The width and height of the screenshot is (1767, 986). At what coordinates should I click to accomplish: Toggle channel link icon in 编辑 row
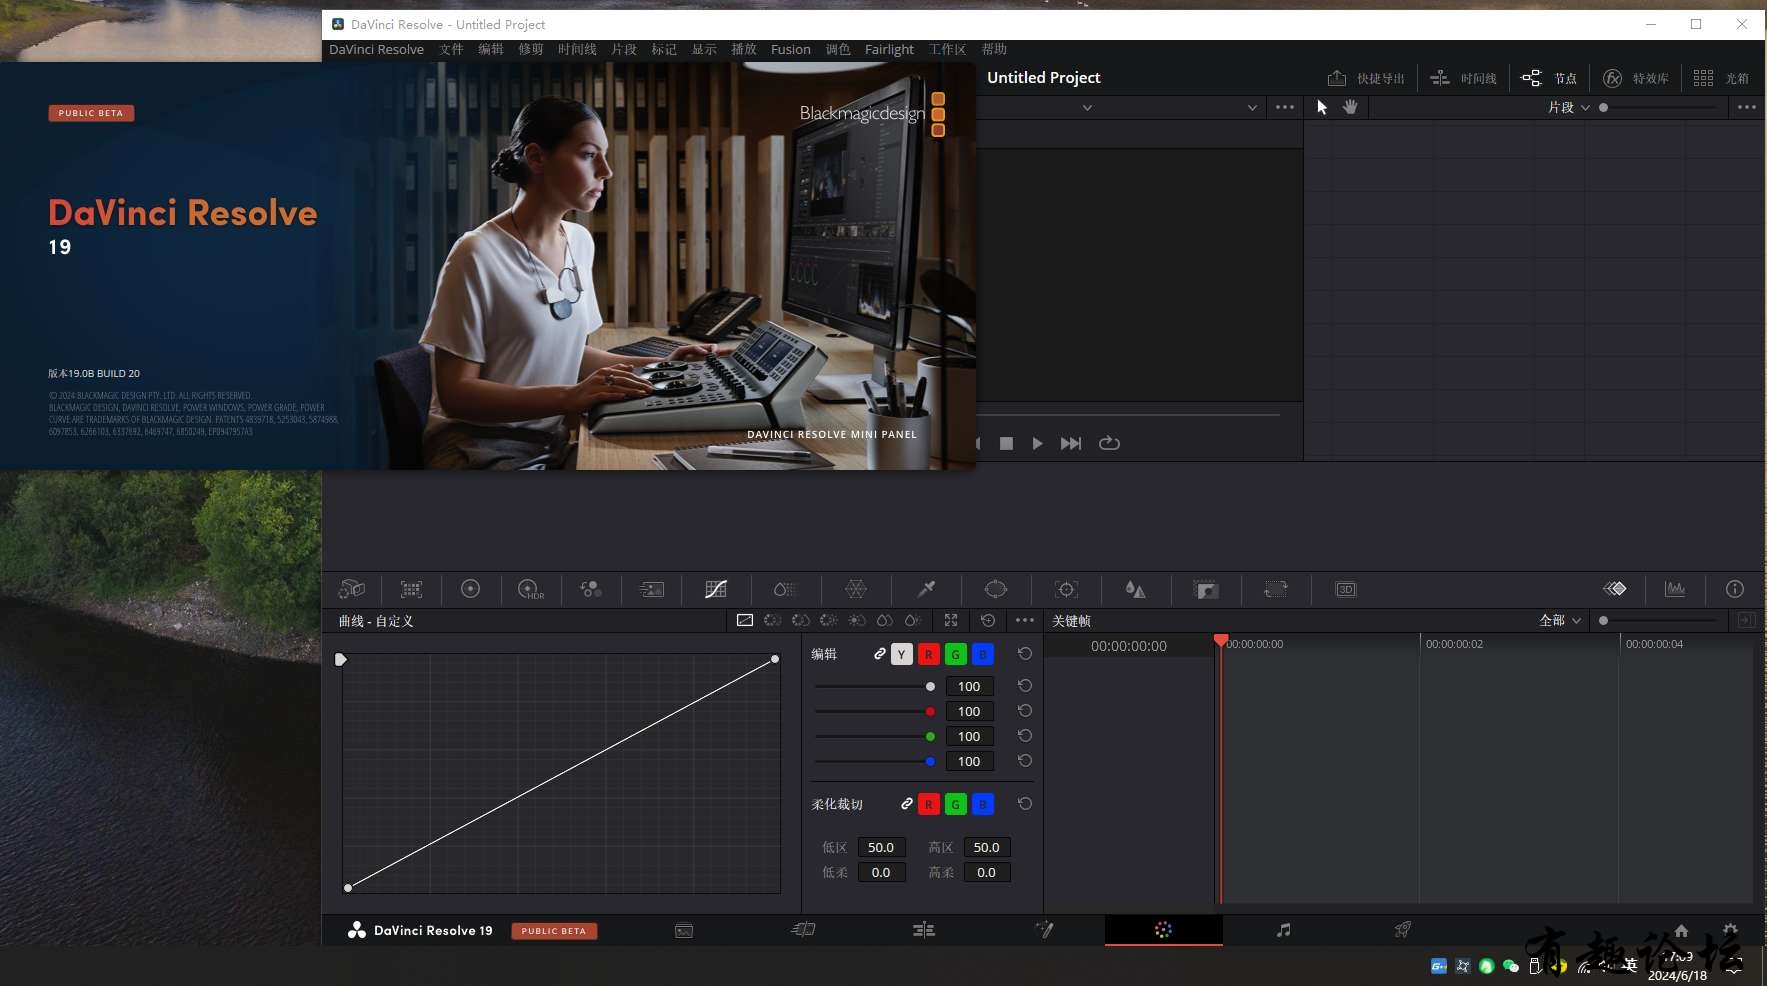click(x=879, y=654)
